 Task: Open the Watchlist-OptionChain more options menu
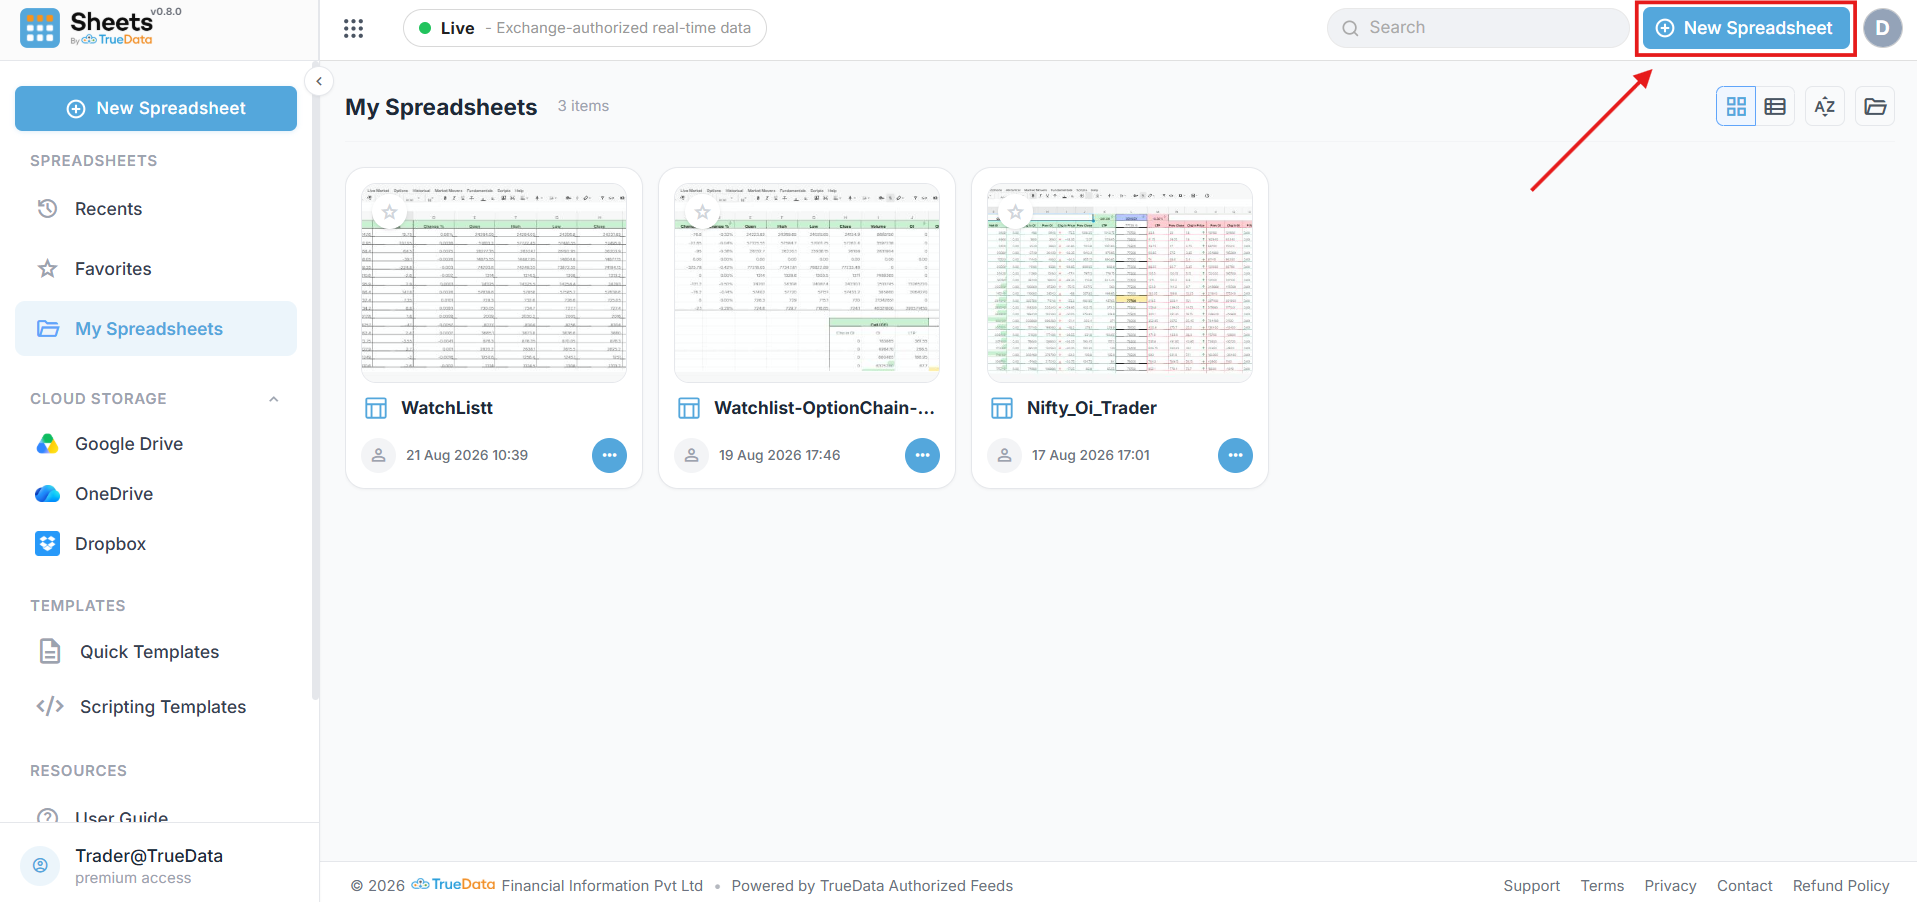[x=922, y=455]
